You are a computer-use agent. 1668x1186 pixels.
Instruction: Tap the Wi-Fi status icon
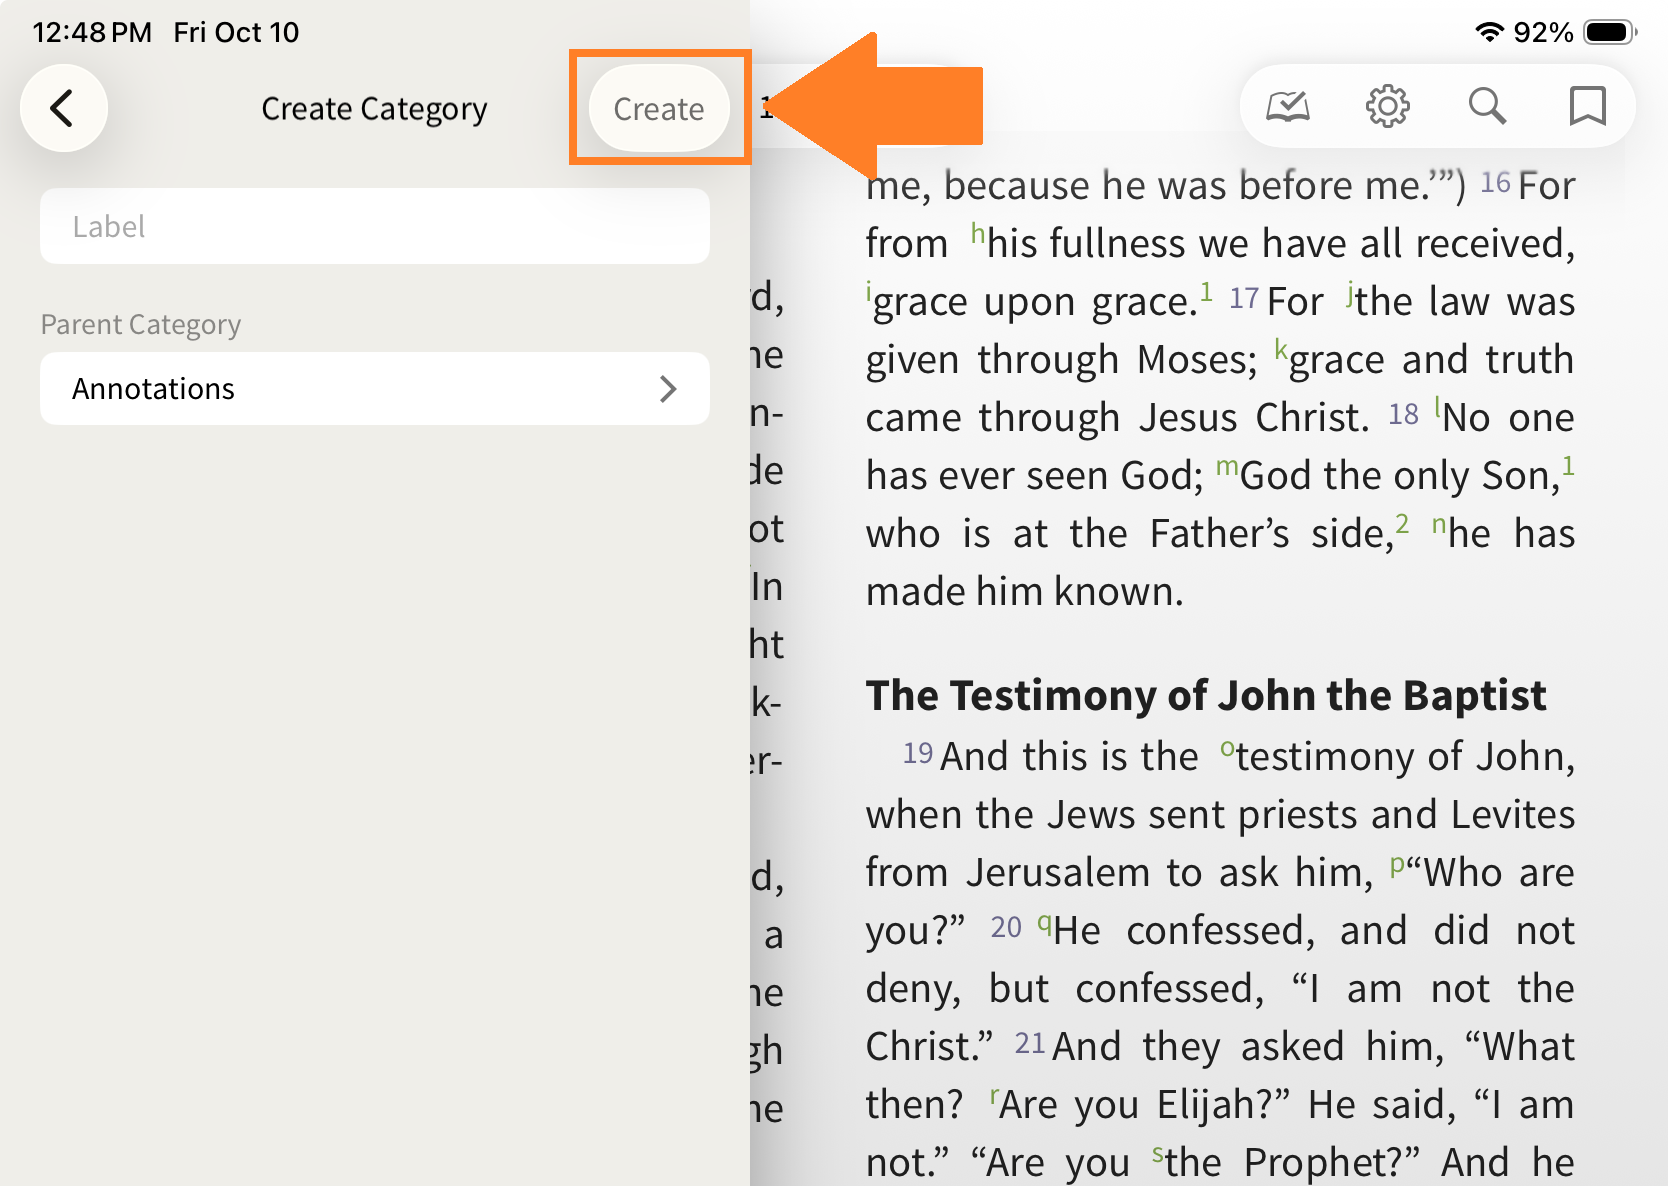[1489, 32]
